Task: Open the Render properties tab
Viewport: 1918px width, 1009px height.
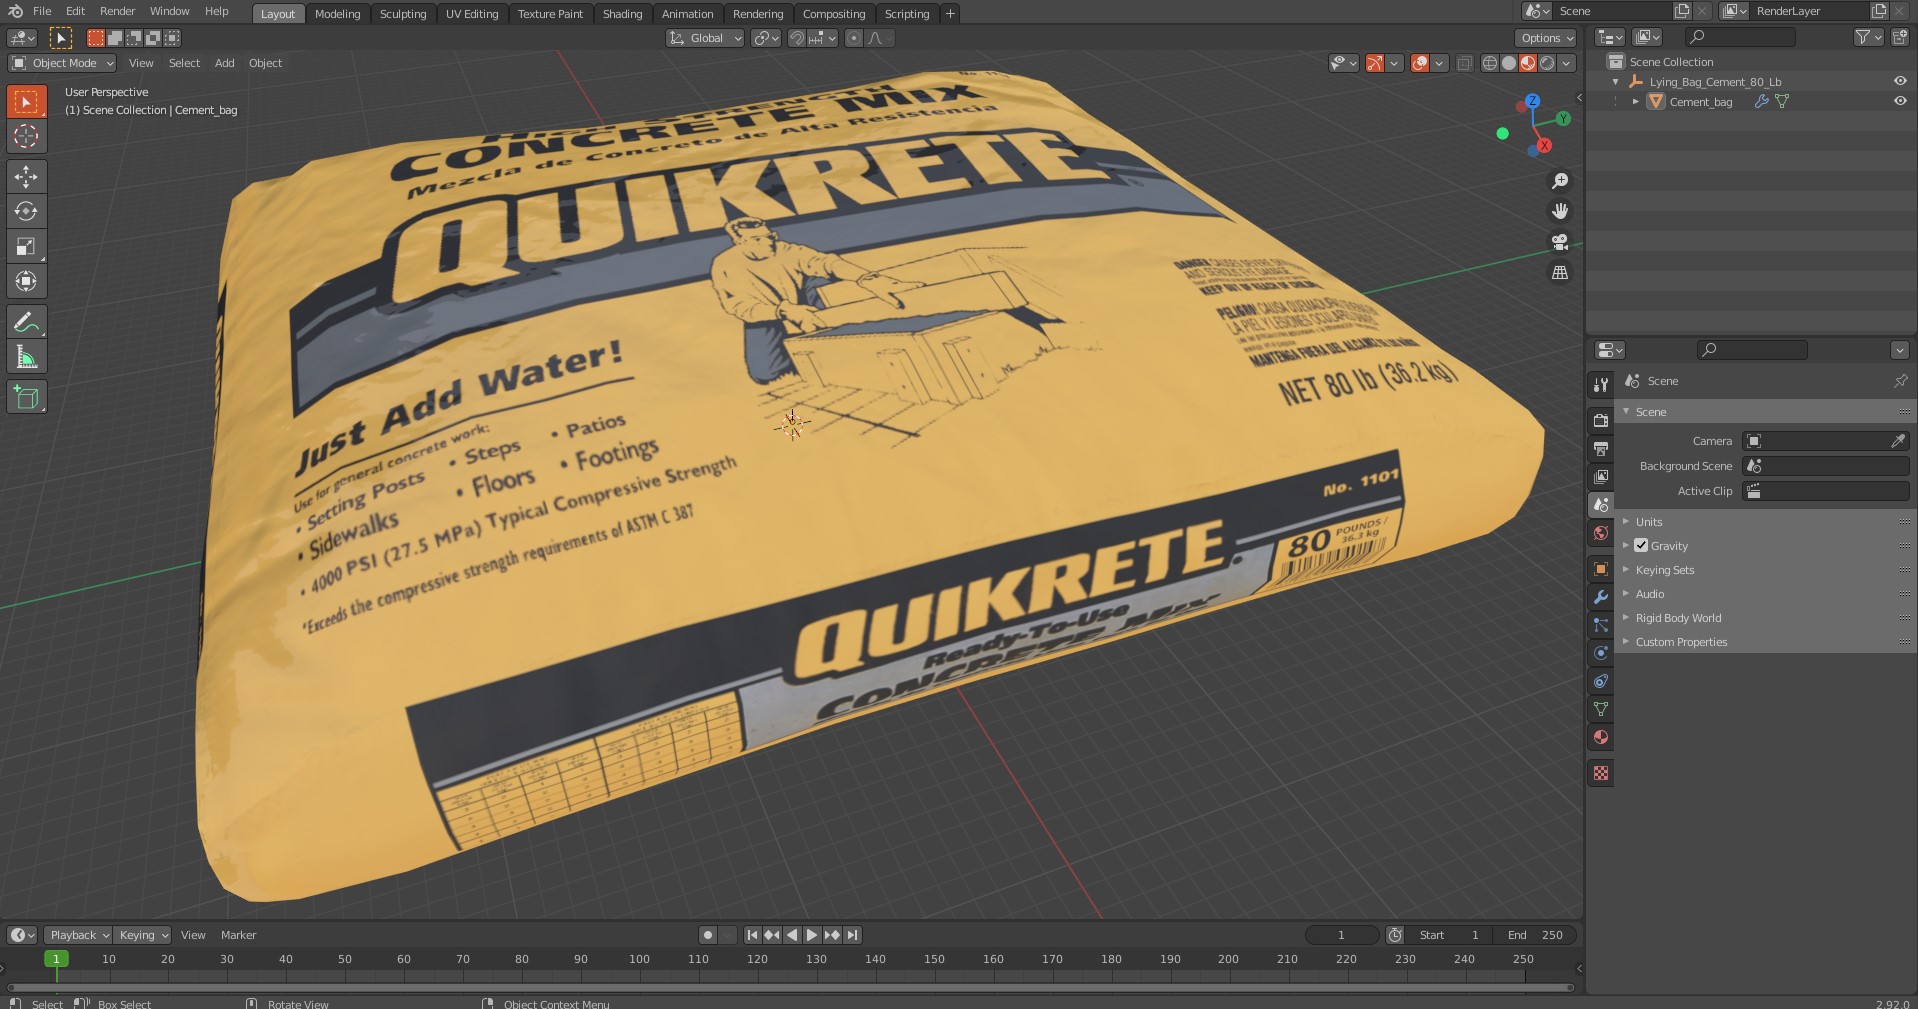Action: tap(1601, 421)
